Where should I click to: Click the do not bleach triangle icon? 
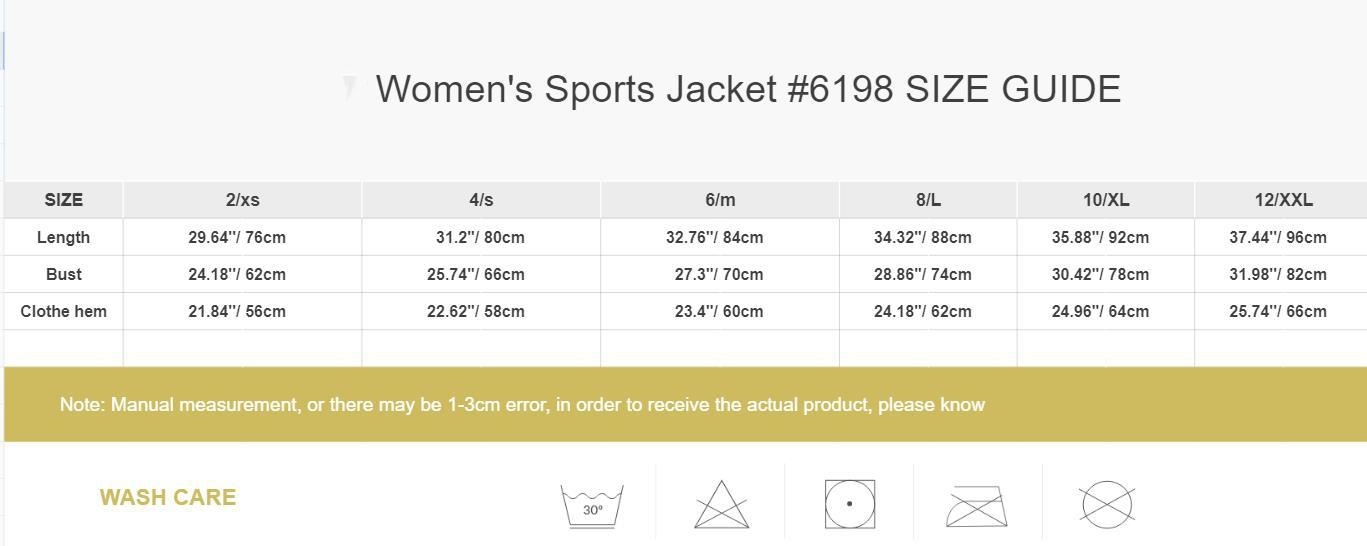click(x=721, y=504)
